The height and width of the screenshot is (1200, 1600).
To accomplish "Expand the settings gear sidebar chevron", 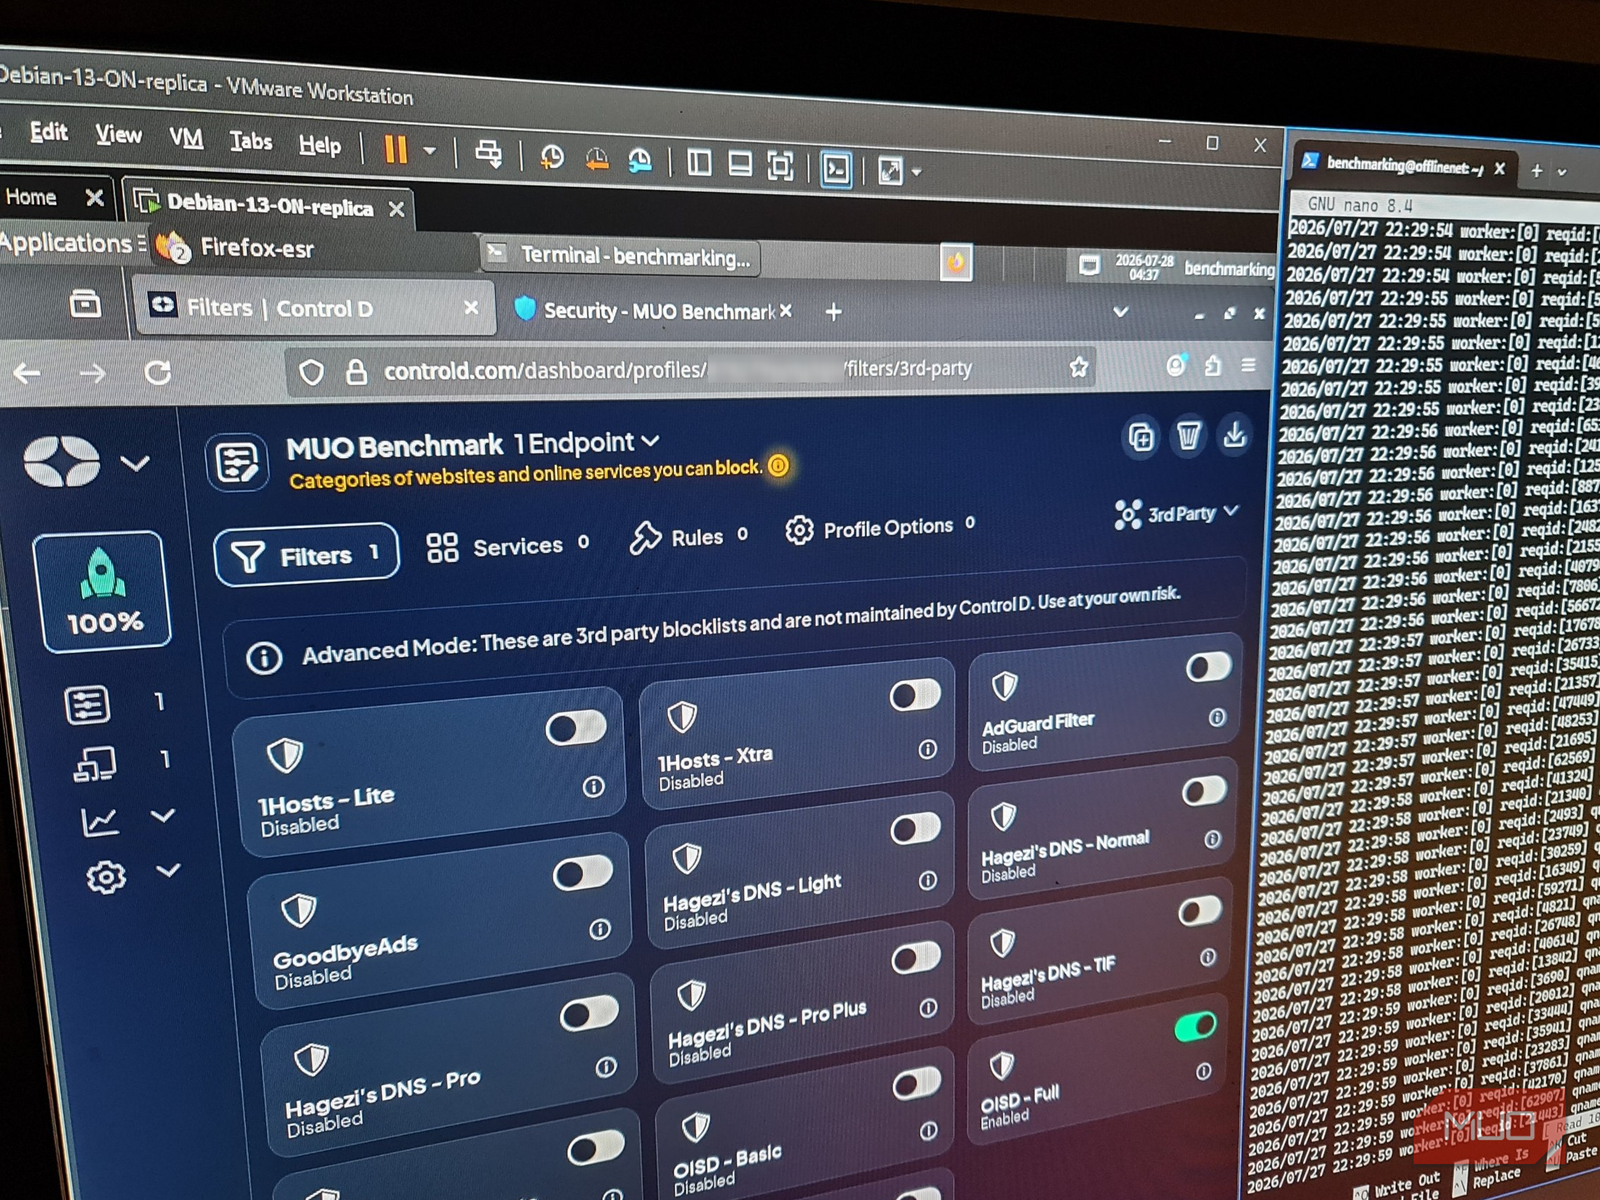I will 168,870.
